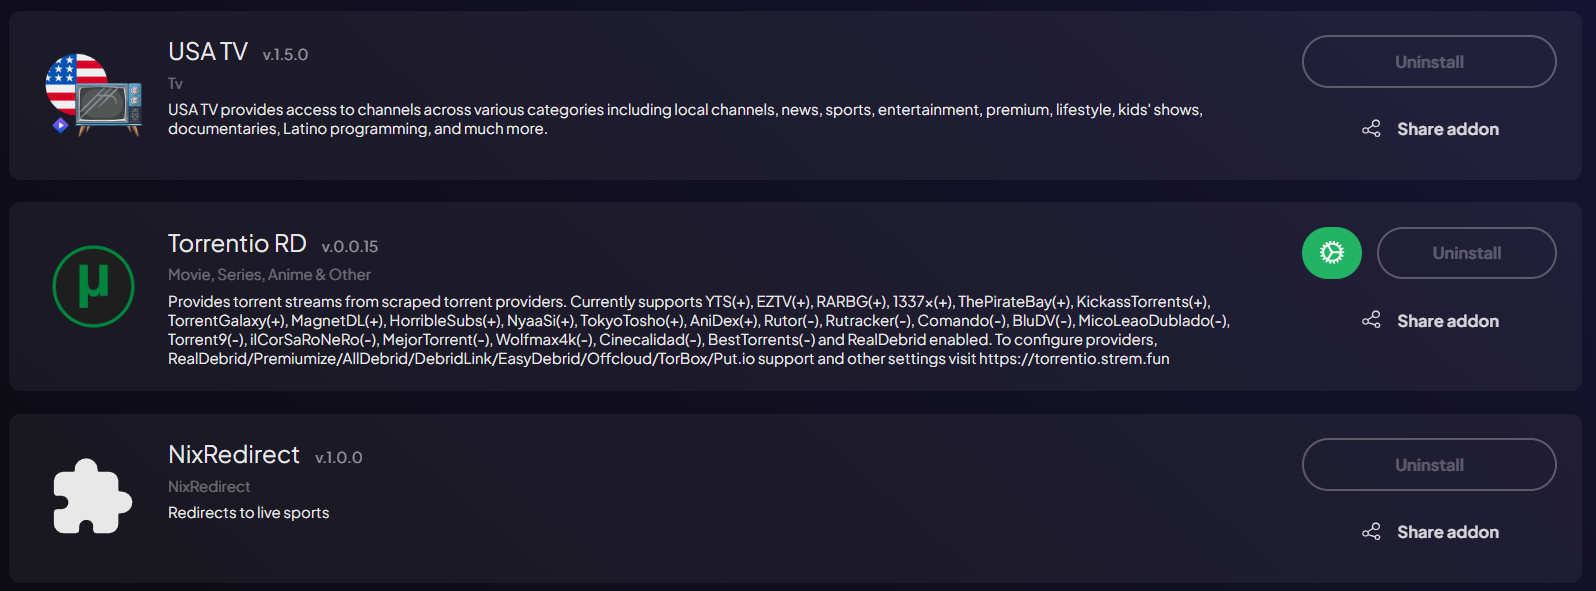Click the share icon for Torrentio RD

coord(1371,320)
